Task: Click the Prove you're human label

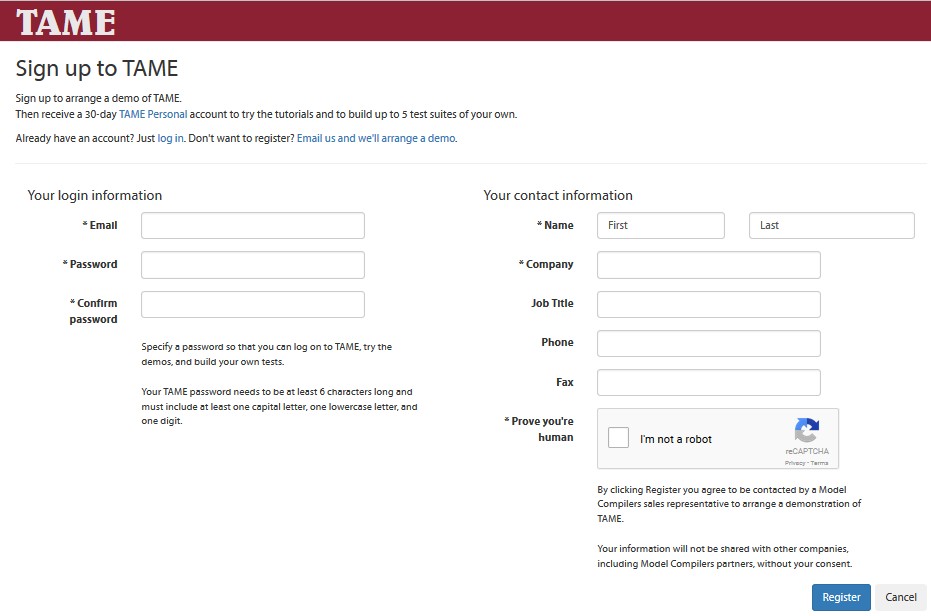Action: click(x=539, y=429)
